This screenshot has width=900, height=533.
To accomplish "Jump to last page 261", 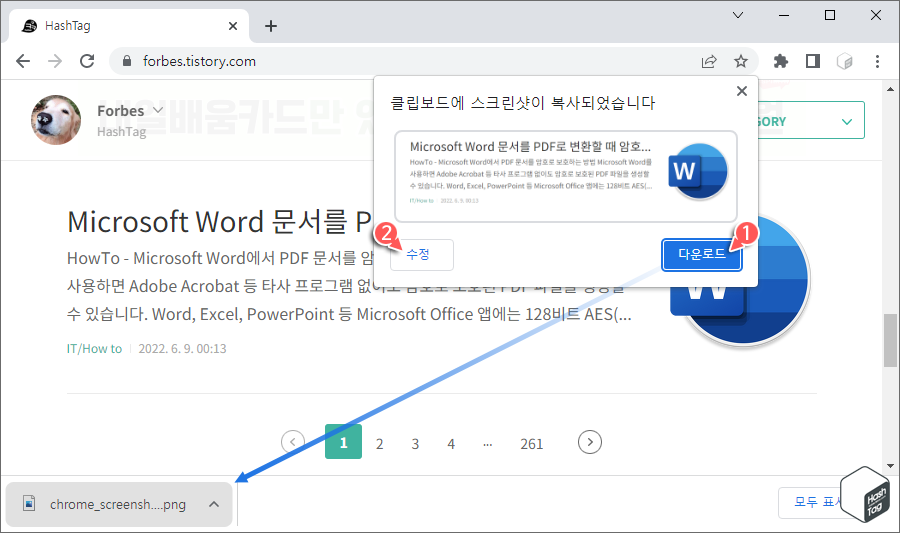I will (532, 443).
